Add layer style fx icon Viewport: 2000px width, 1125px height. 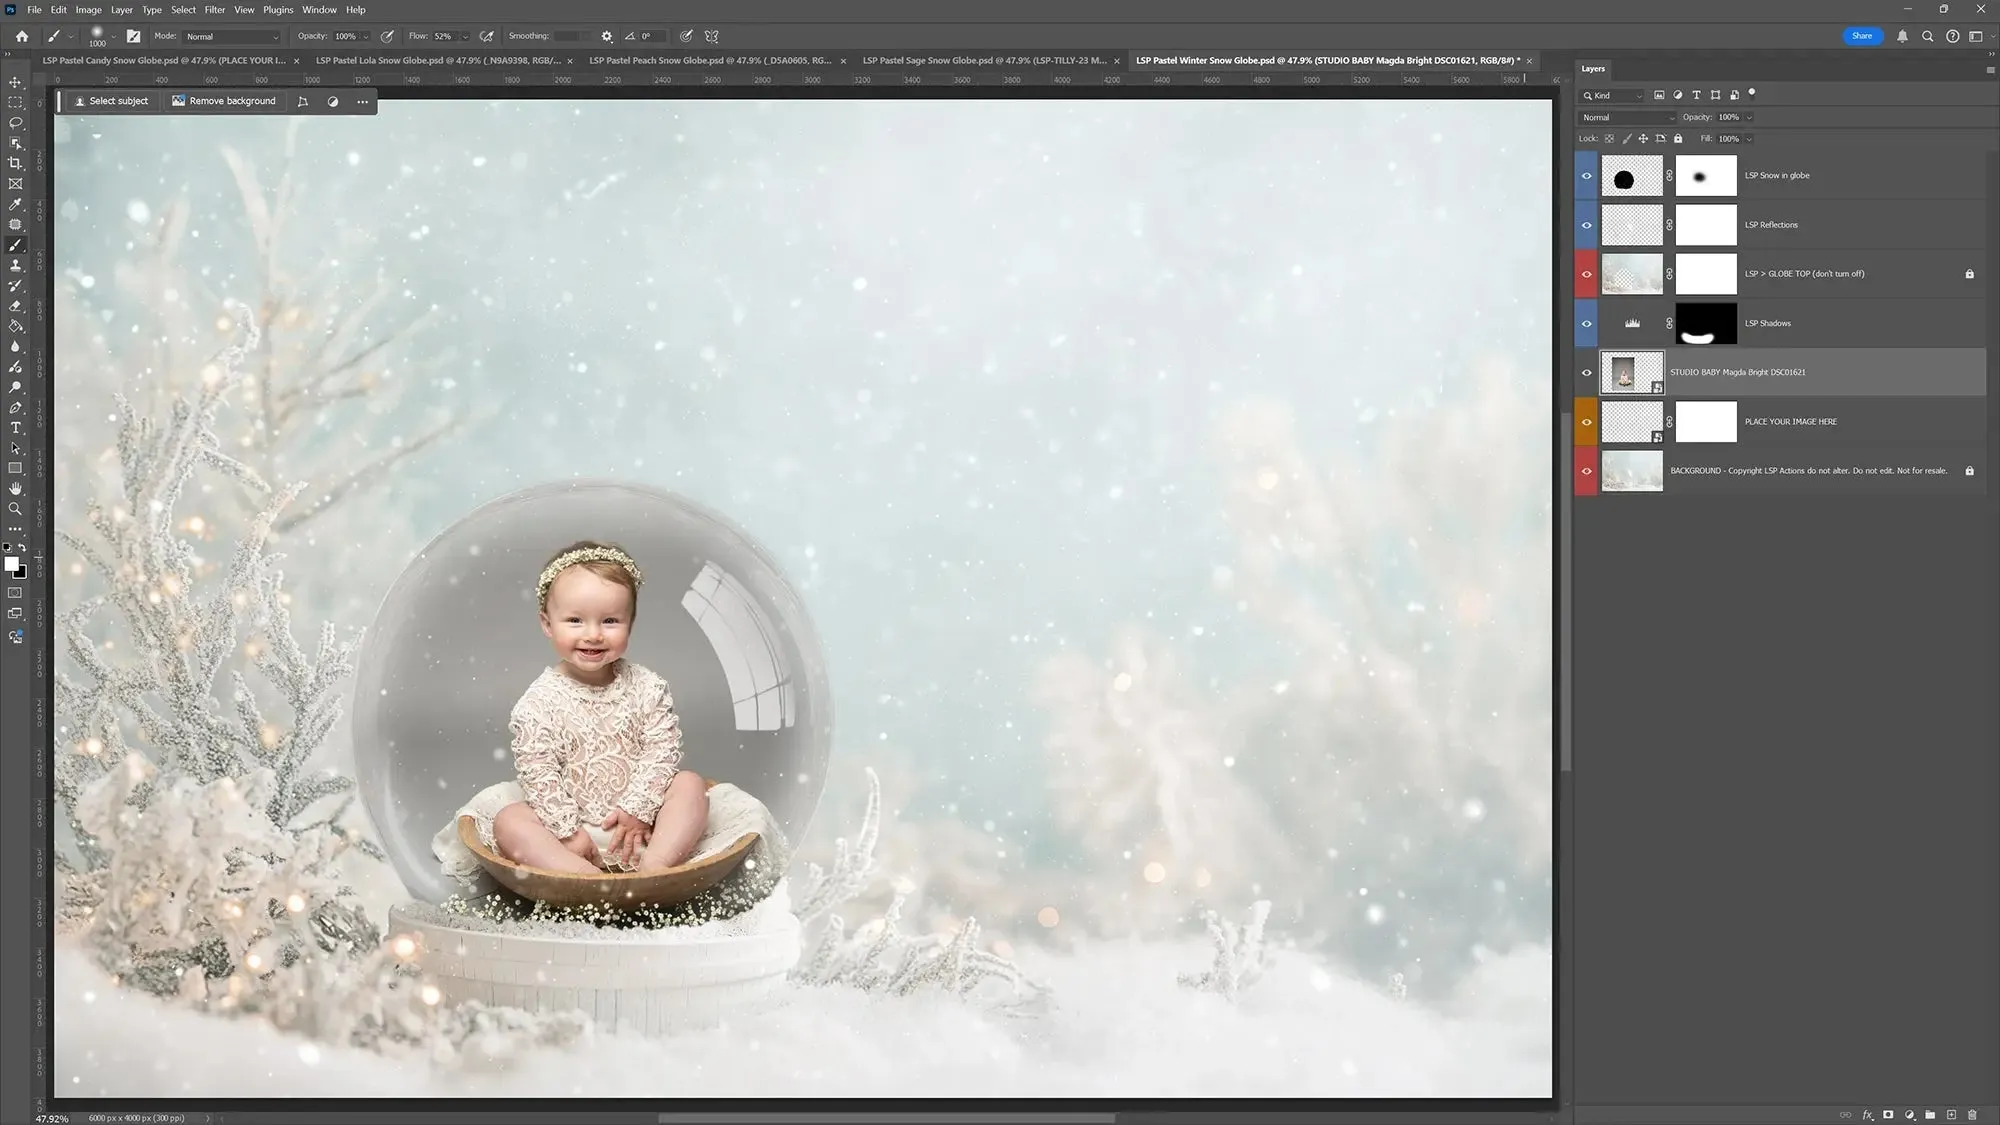[1867, 1114]
